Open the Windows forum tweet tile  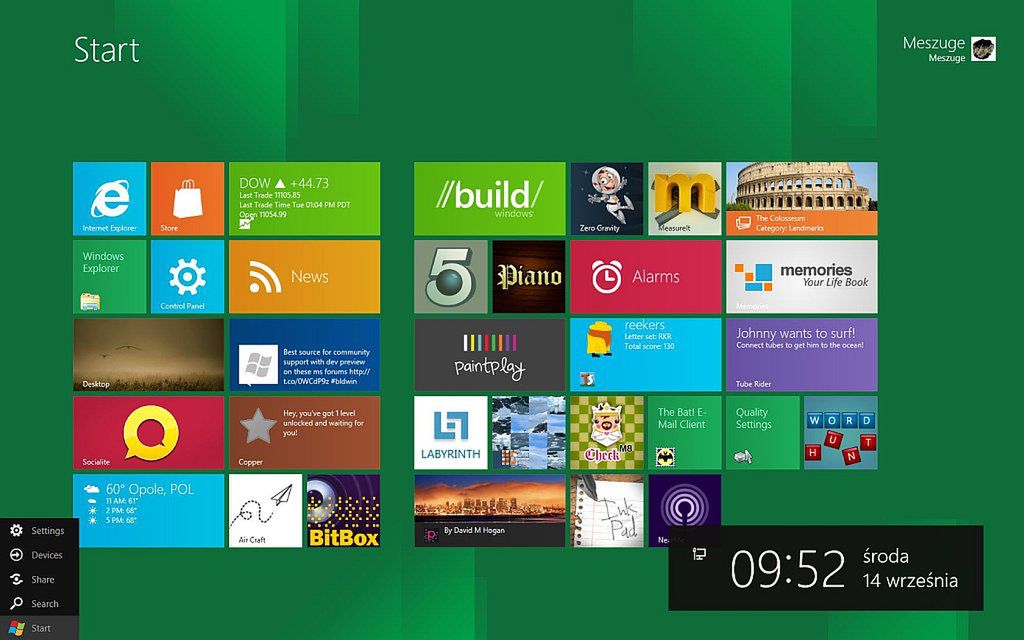(x=304, y=355)
